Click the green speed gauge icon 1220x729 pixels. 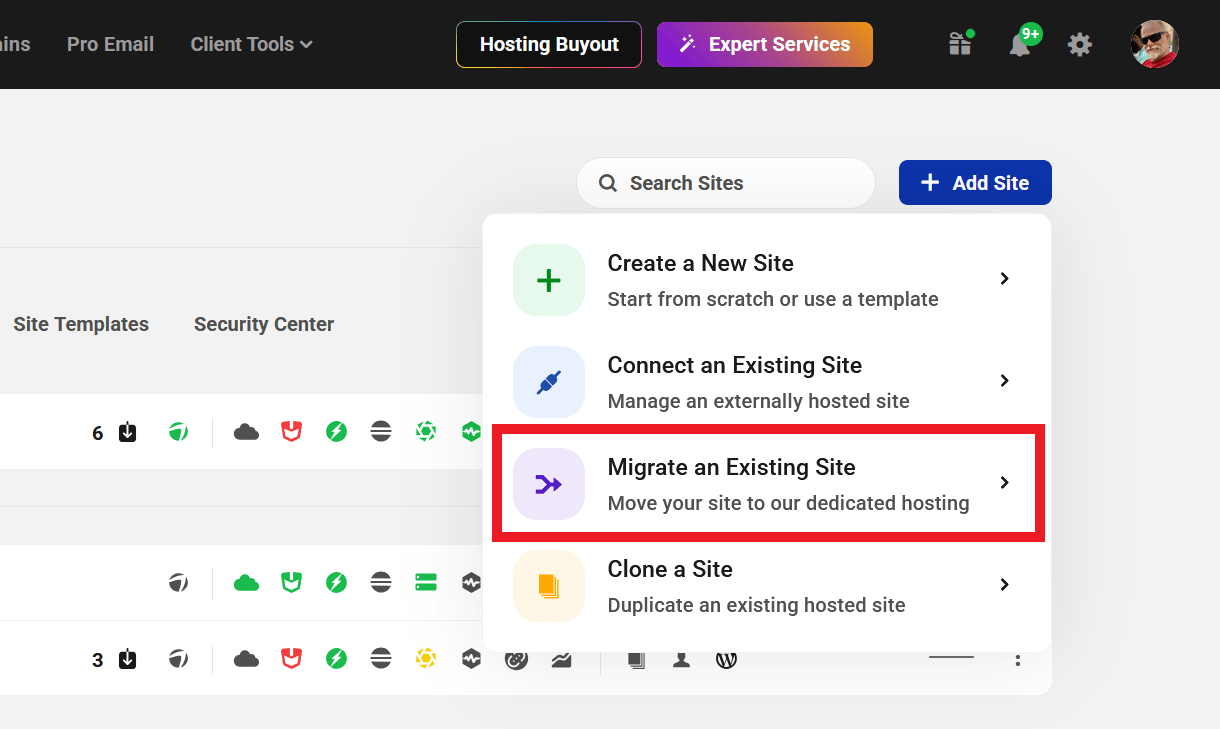click(x=178, y=432)
